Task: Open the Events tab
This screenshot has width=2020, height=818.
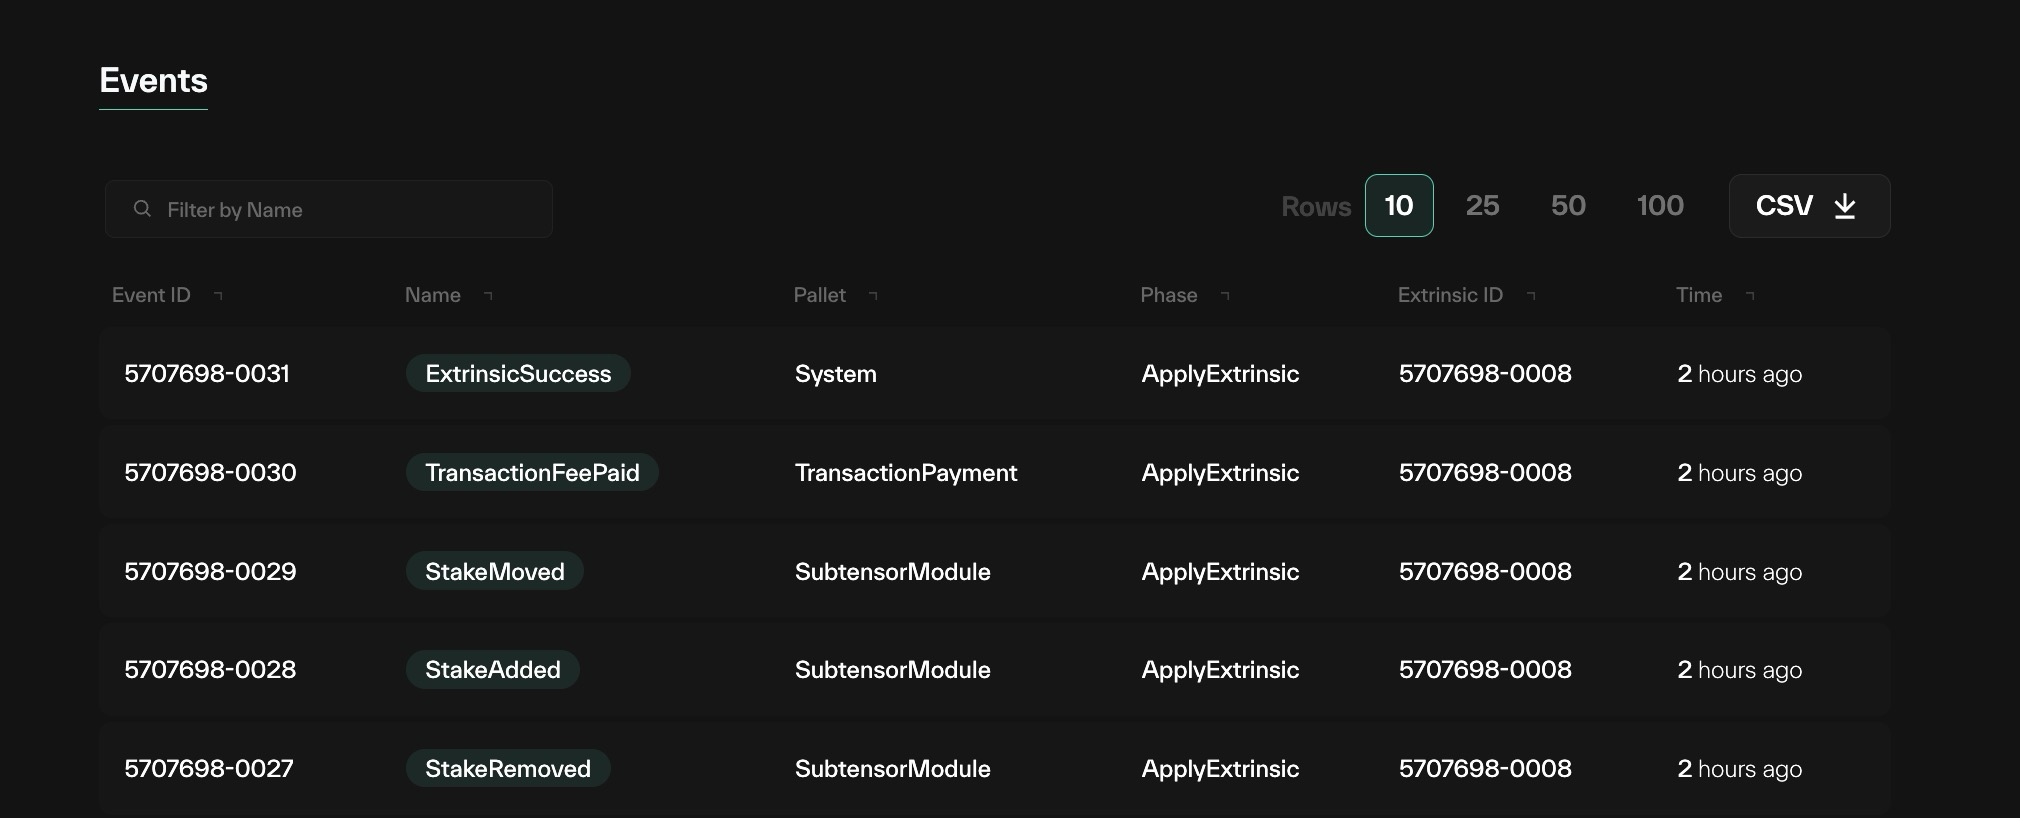Action: tap(154, 81)
